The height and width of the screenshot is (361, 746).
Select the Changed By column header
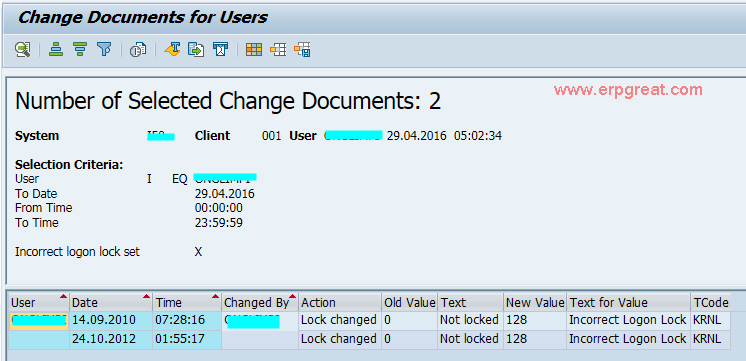pyautogui.click(x=260, y=302)
